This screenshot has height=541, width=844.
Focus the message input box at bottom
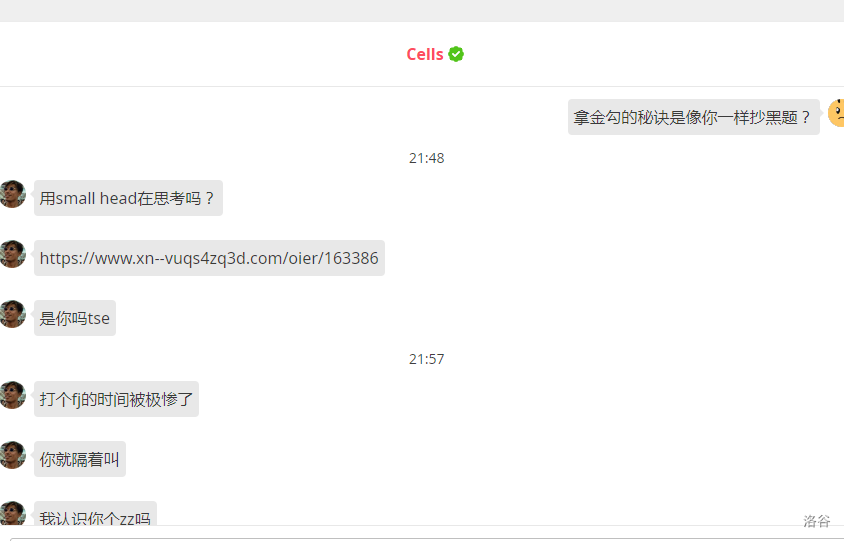425,538
